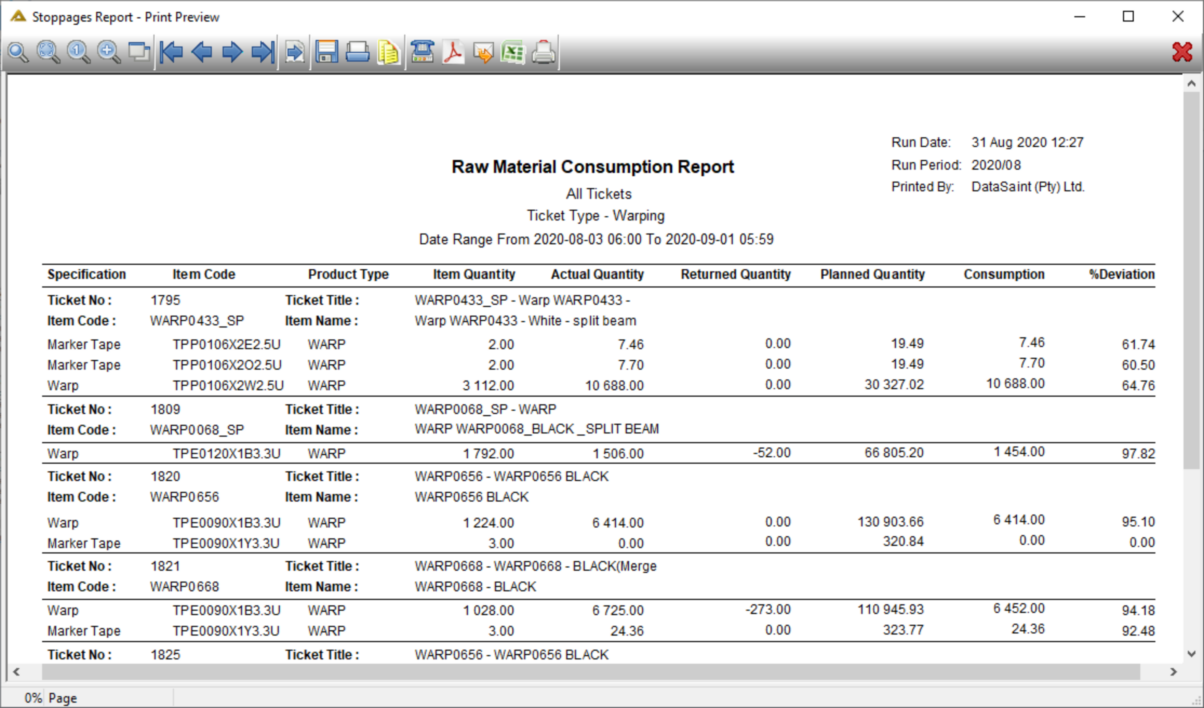The height and width of the screenshot is (708, 1204).
Task: Go to the next page arrow
Action: 232,52
